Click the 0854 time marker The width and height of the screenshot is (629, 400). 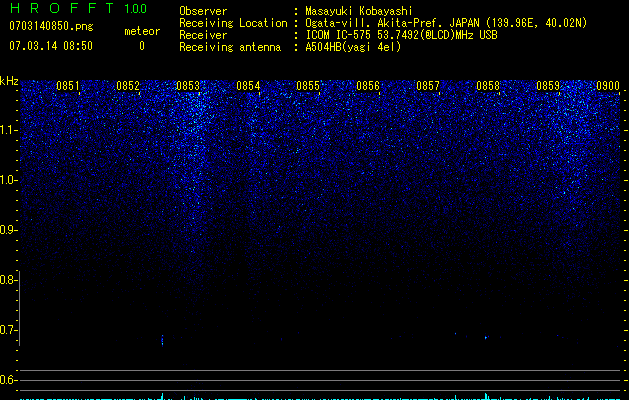tap(248, 86)
